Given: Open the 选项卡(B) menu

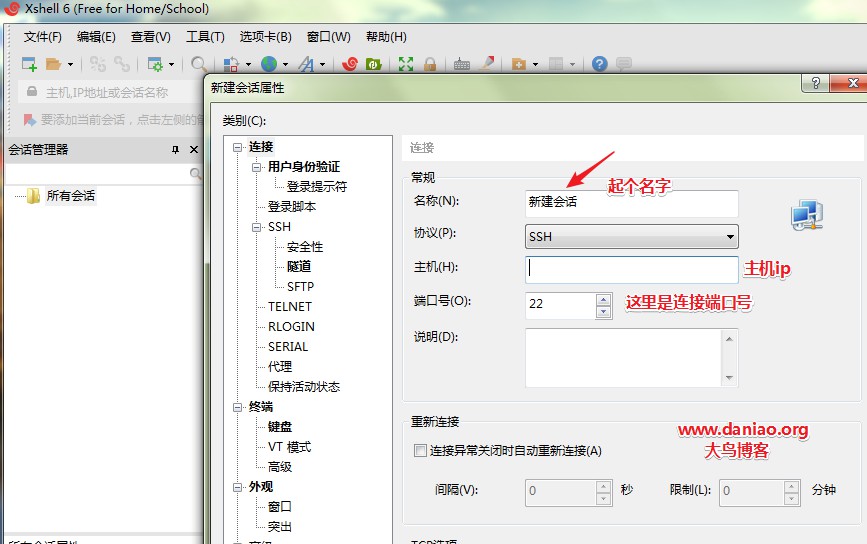Looking at the screenshot, I should [x=265, y=37].
